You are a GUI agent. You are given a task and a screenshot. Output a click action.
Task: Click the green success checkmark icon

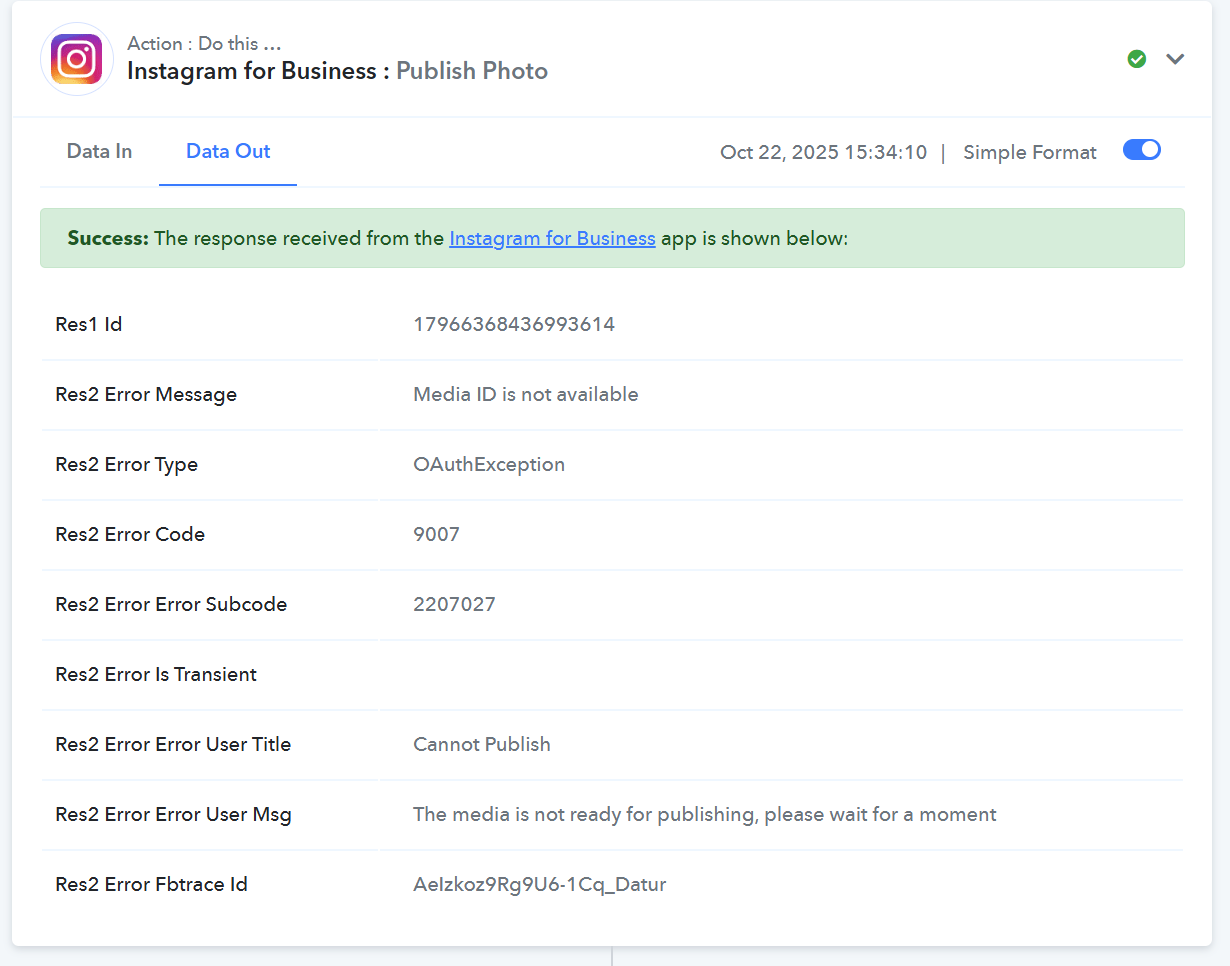tap(1136, 59)
